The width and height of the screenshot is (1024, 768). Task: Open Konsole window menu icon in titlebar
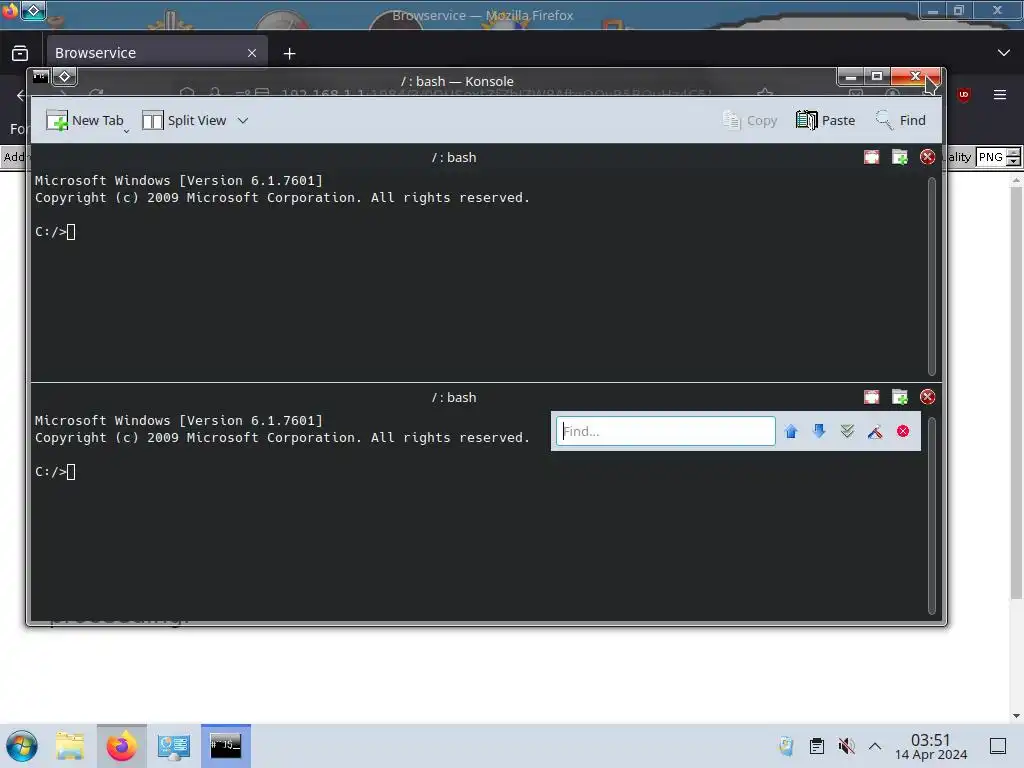(x=40, y=76)
